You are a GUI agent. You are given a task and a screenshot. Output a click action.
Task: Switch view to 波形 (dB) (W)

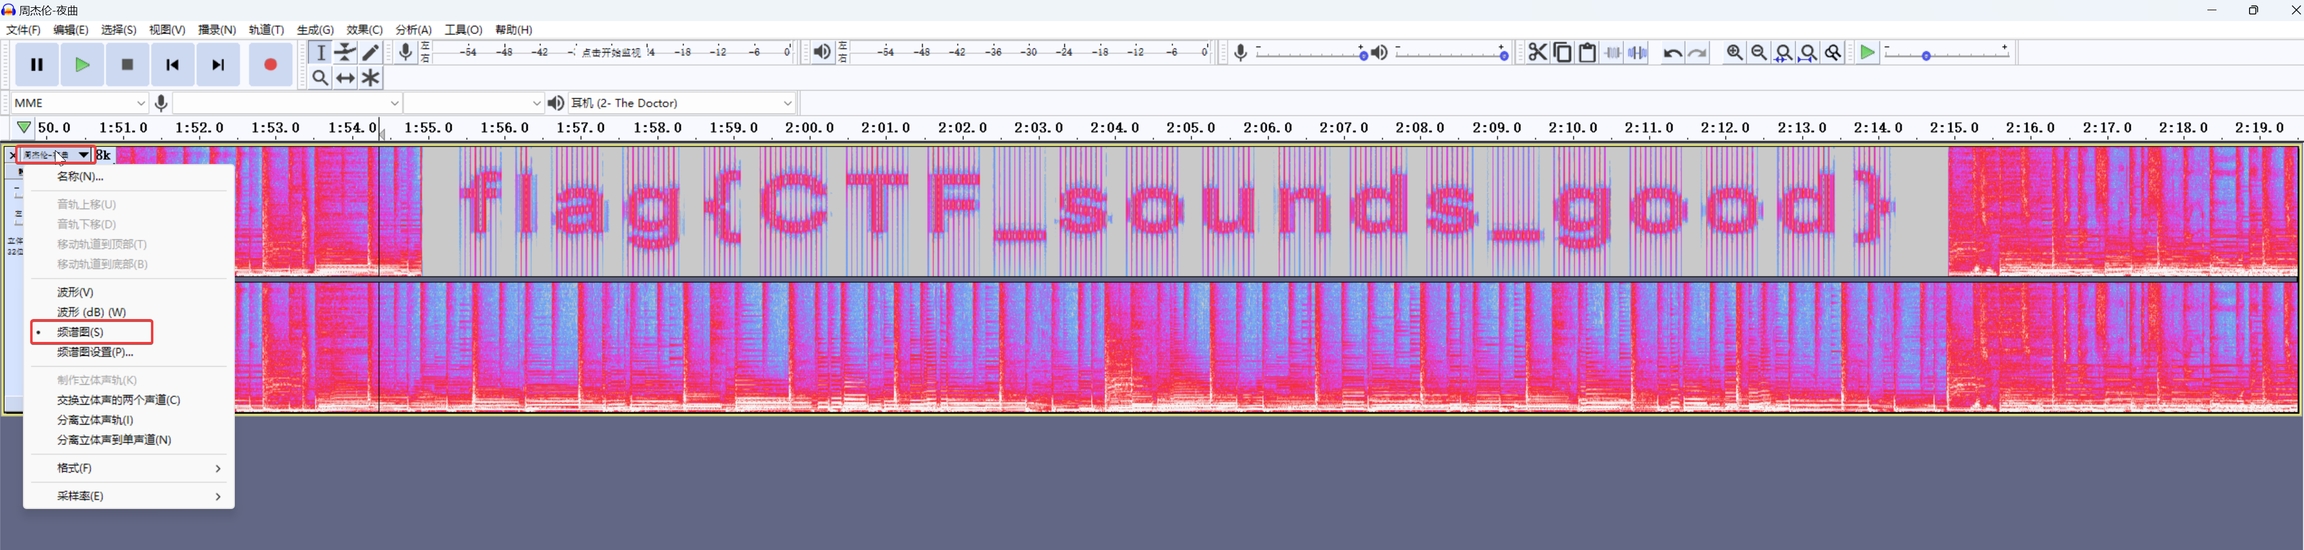coord(91,312)
